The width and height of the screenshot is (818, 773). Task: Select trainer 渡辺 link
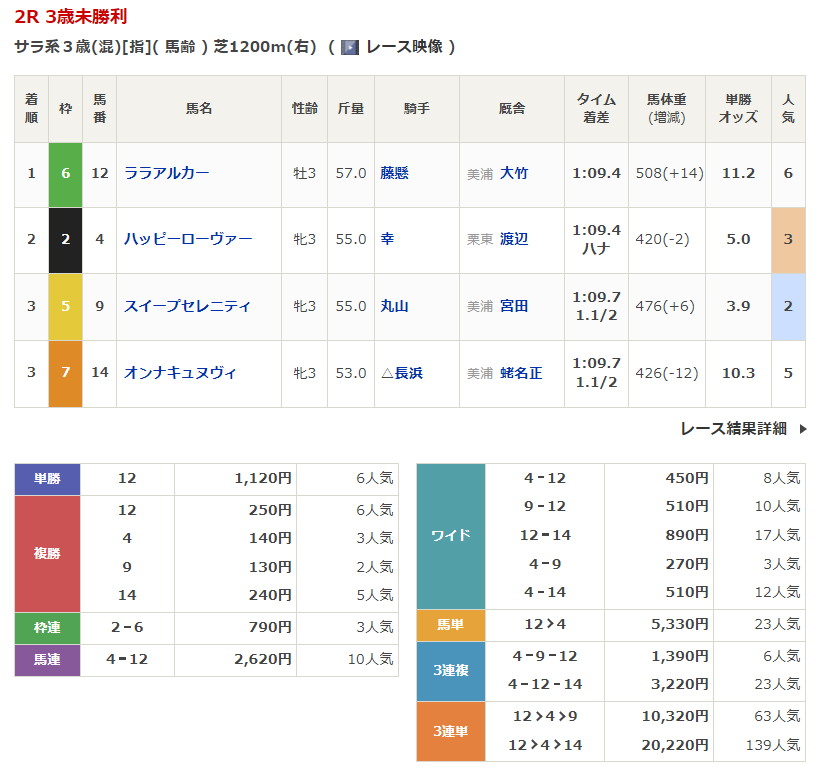point(514,239)
